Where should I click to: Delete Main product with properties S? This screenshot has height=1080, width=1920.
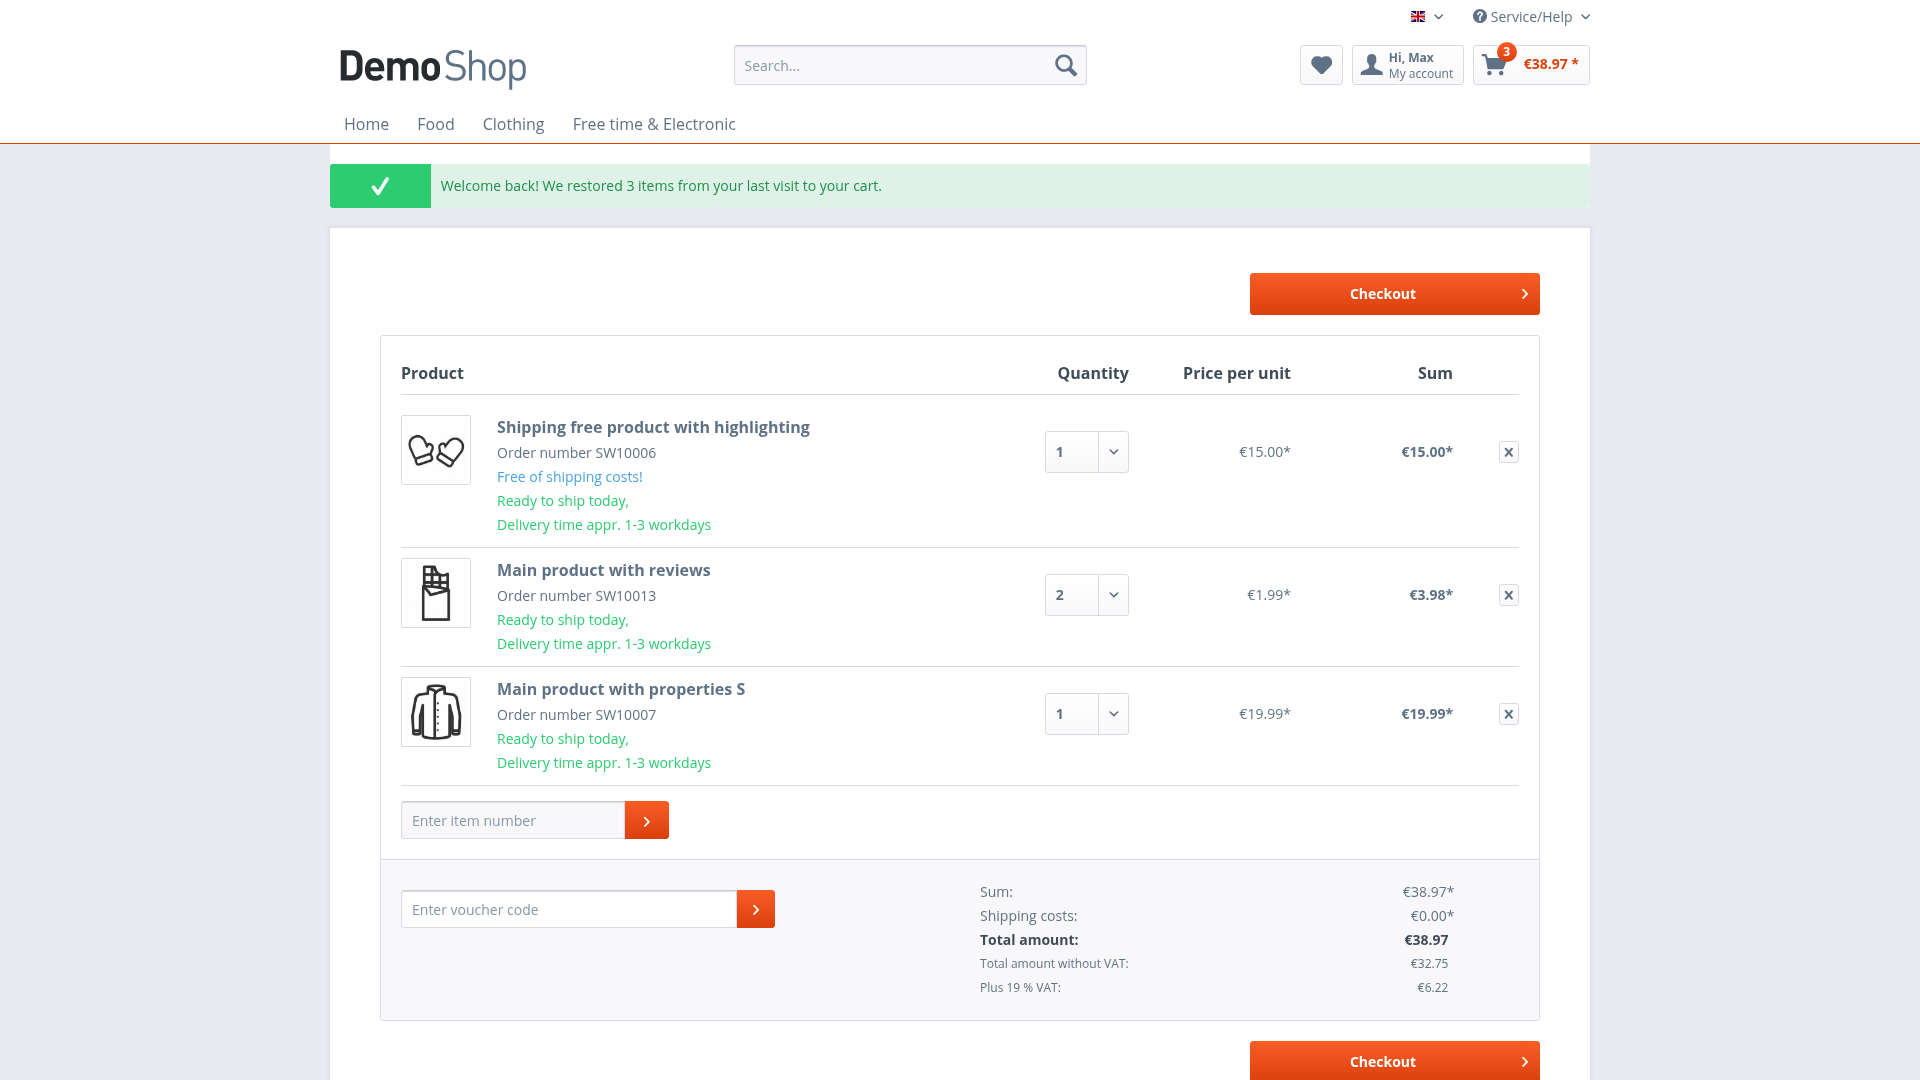(1509, 714)
